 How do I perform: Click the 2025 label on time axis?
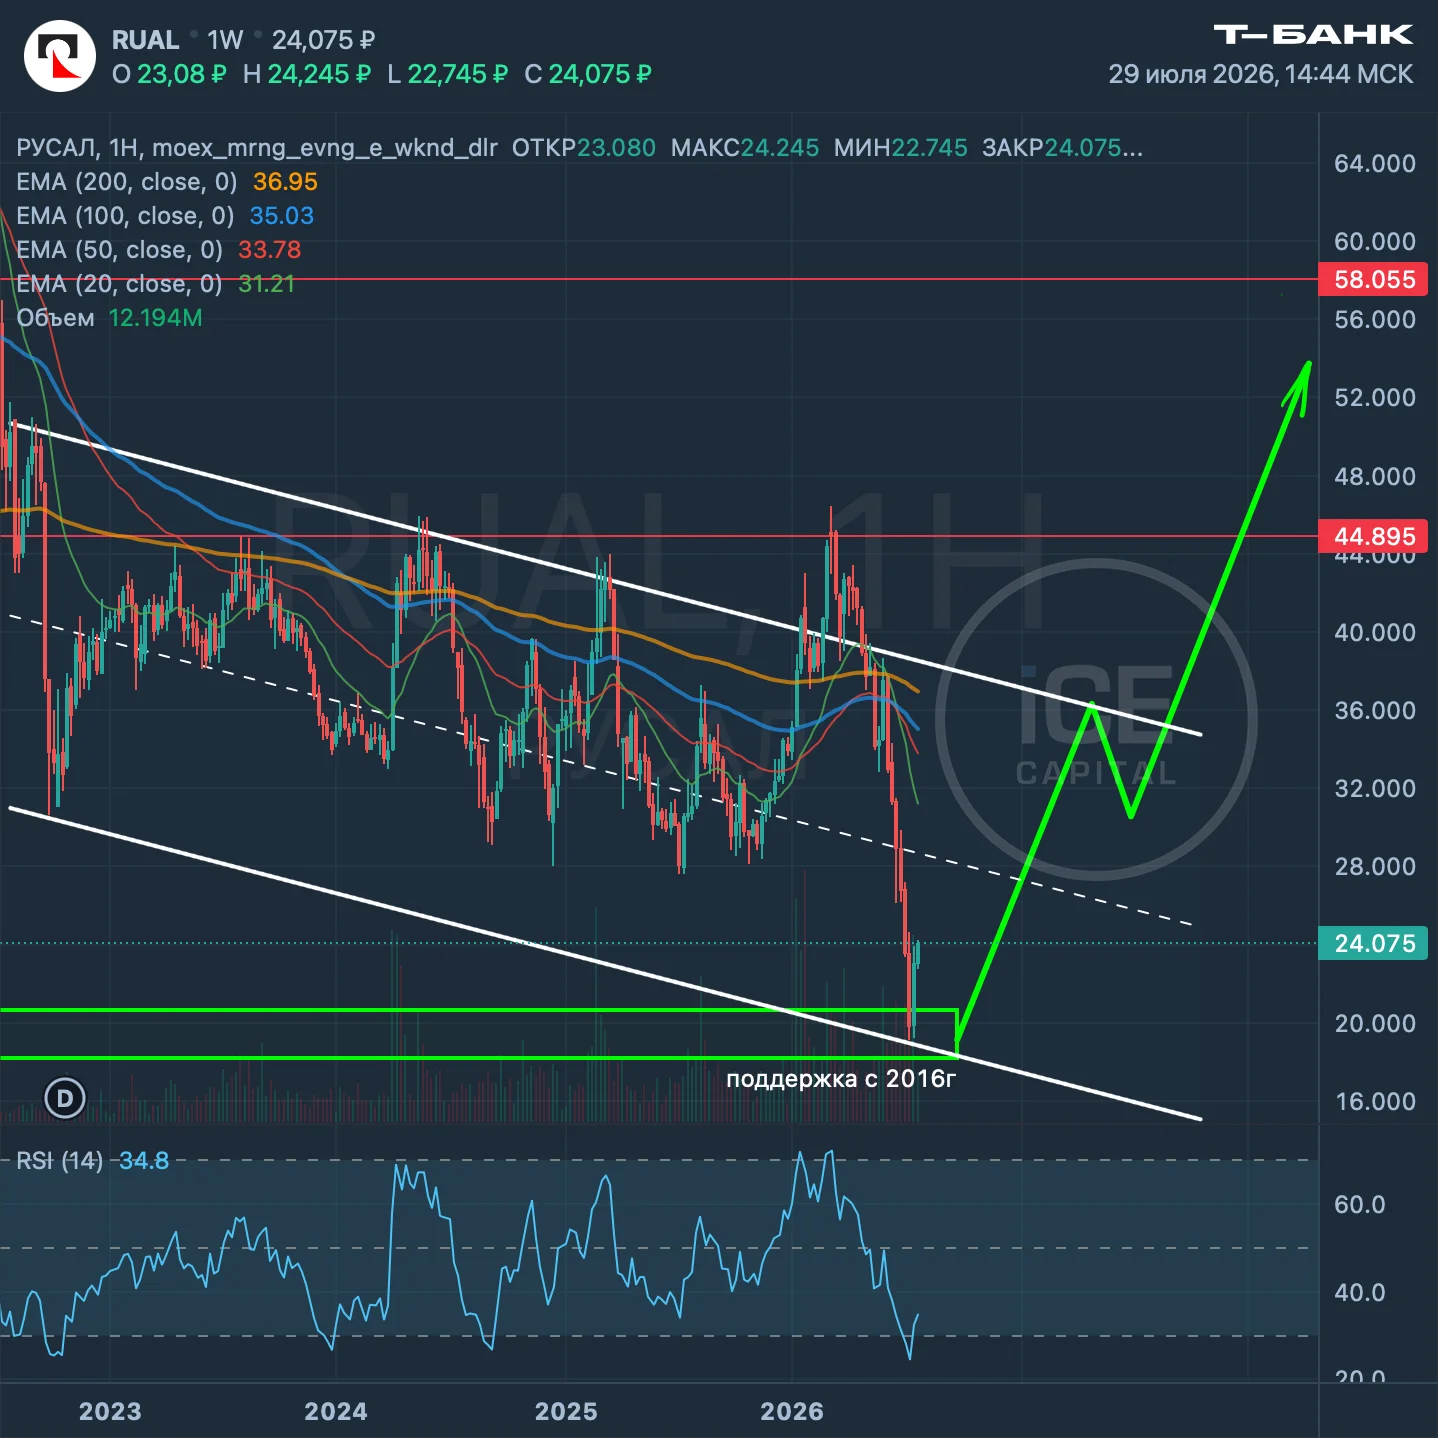(x=566, y=1411)
